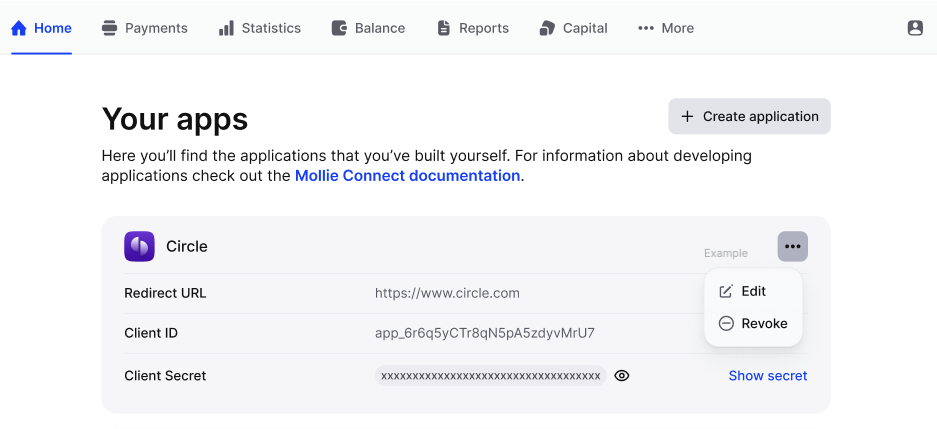Screen dimensions: 937x429
Task: Click the Capital icon in navigation
Action: click(547, 28)
